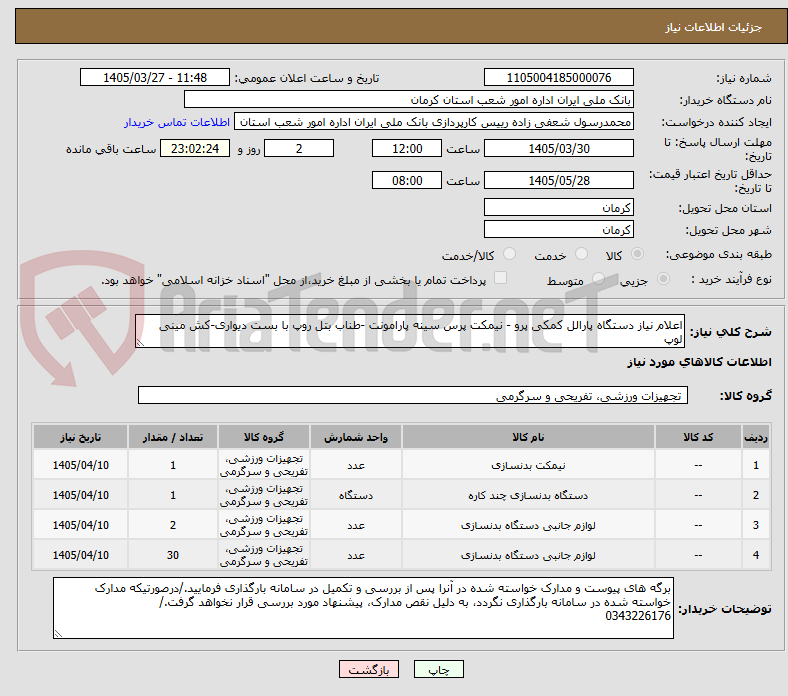Click the واحد شمارش column header

pos(356,437)
